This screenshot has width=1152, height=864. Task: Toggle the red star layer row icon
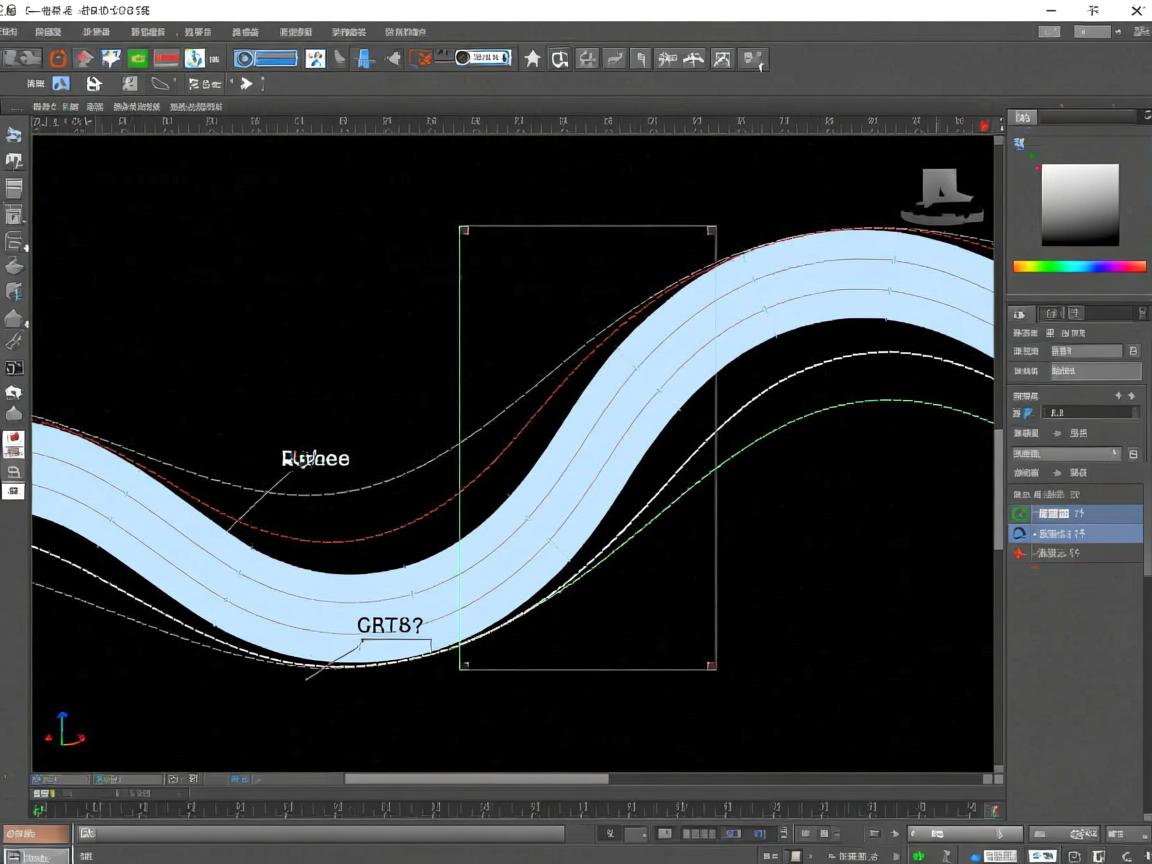point(1020,553)
